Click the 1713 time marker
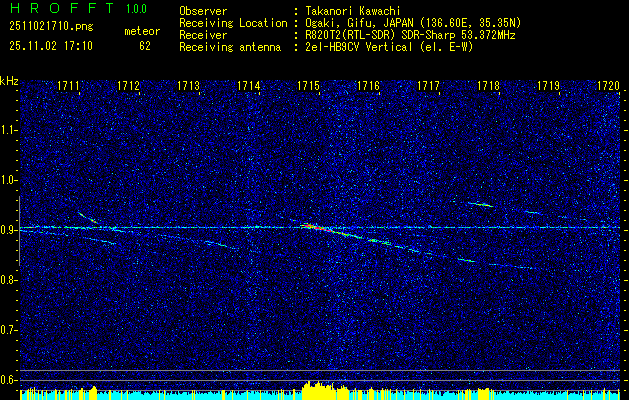Viewport: 629px width, 400px height. coord(189,85)
